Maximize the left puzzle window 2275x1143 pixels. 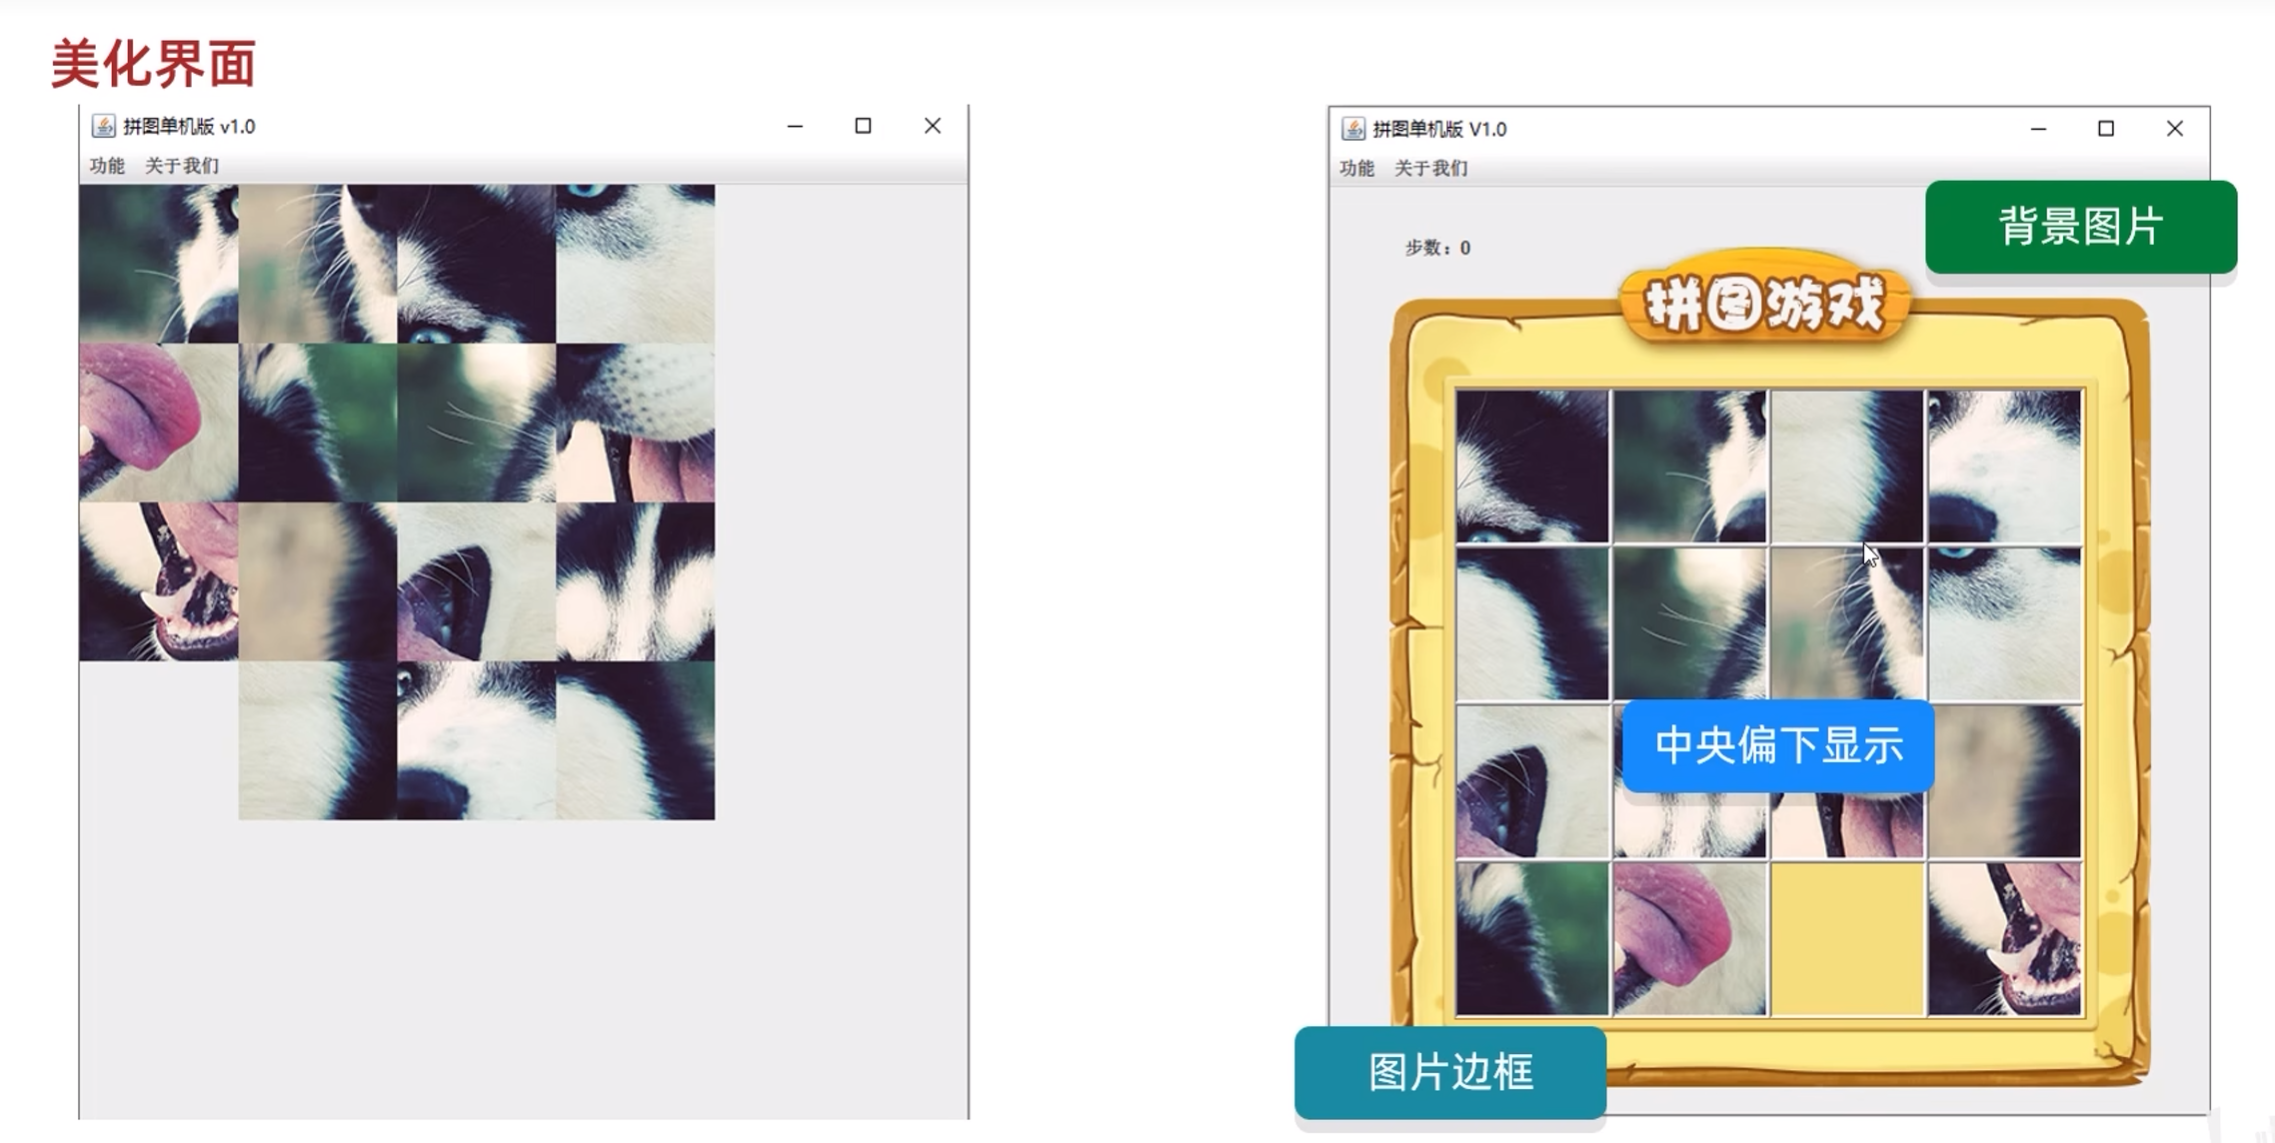point(863,126)
